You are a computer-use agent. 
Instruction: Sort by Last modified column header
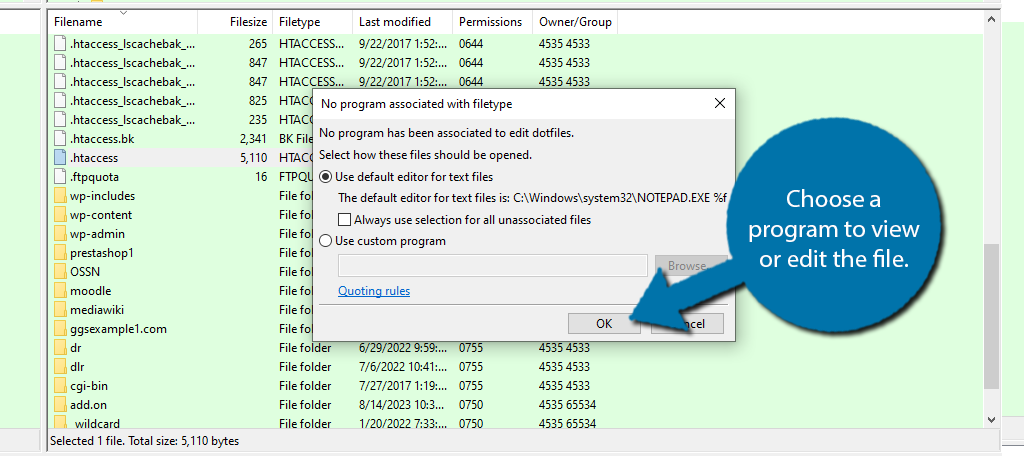click(x=394, y=21)
